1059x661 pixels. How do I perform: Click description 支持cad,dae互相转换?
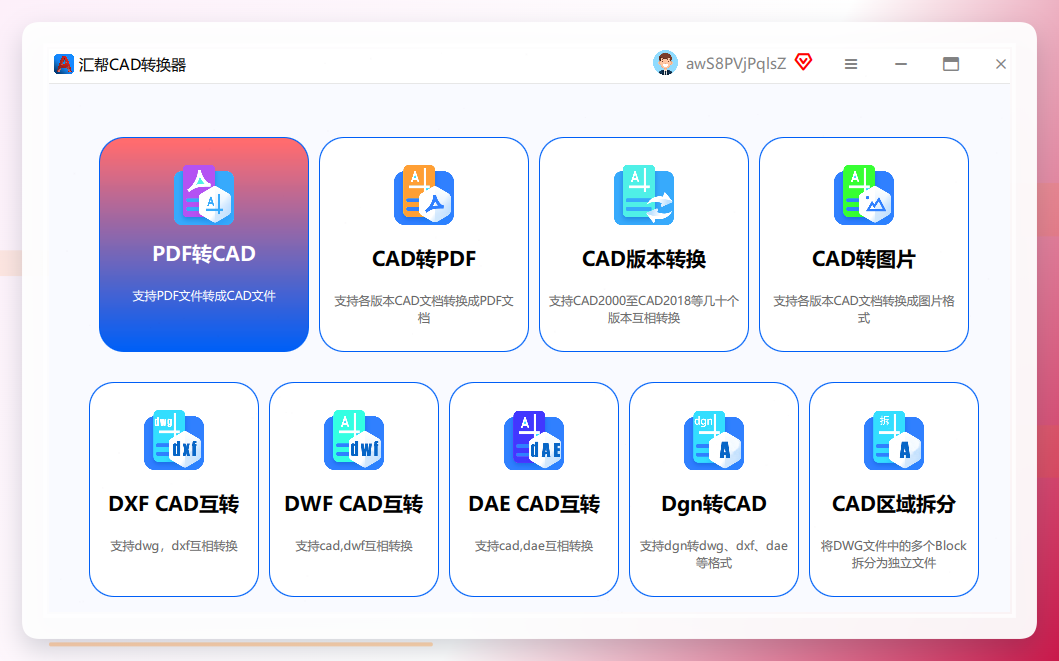534,546
